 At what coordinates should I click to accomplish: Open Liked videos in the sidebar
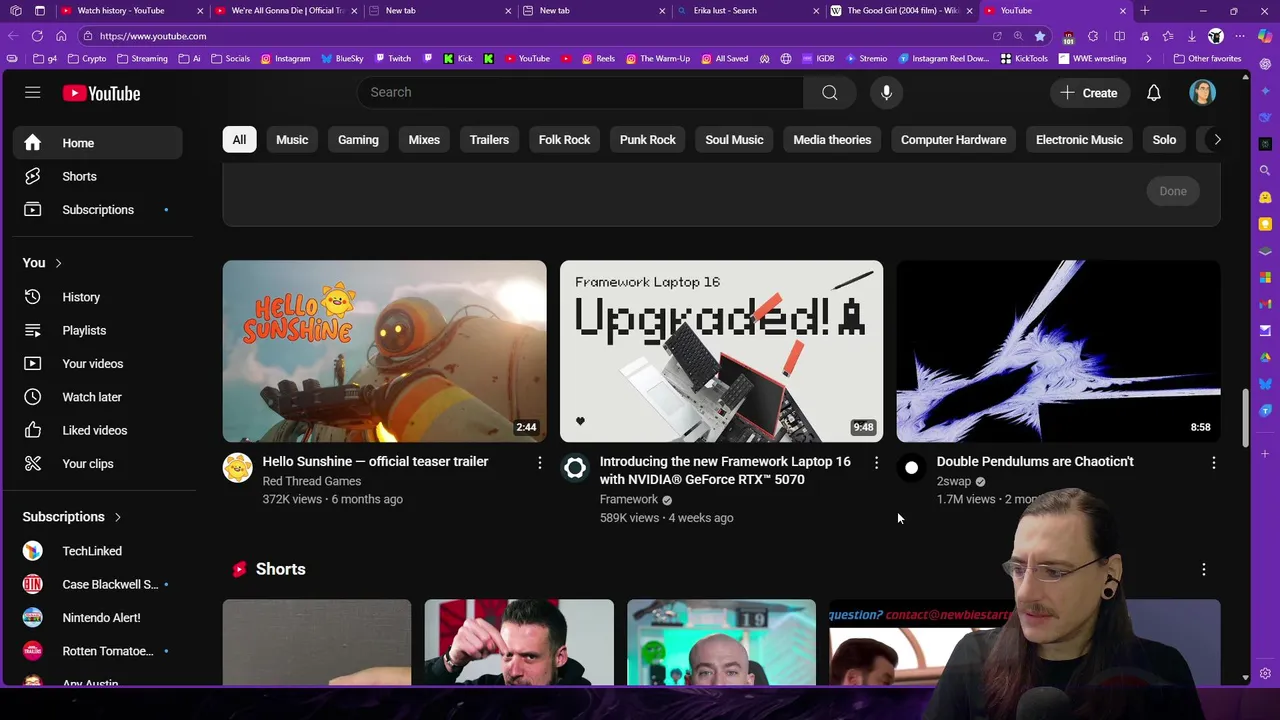(98, 430)
